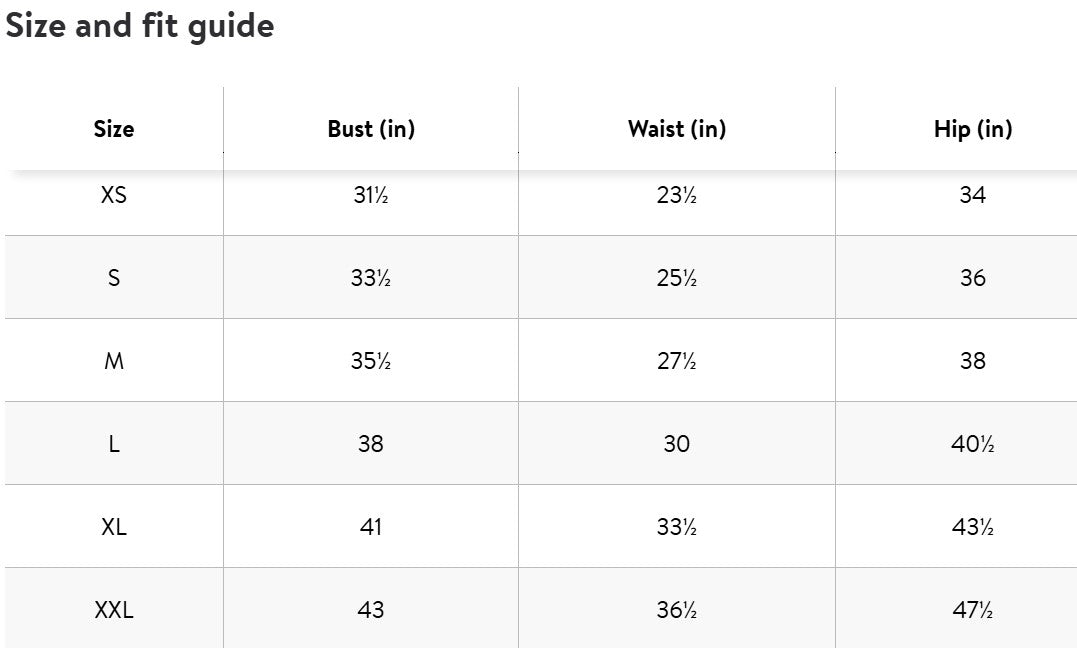Screen dimensions: 1077x648
Task: Click the Hip (in) column header
Action: click(973, 129)
